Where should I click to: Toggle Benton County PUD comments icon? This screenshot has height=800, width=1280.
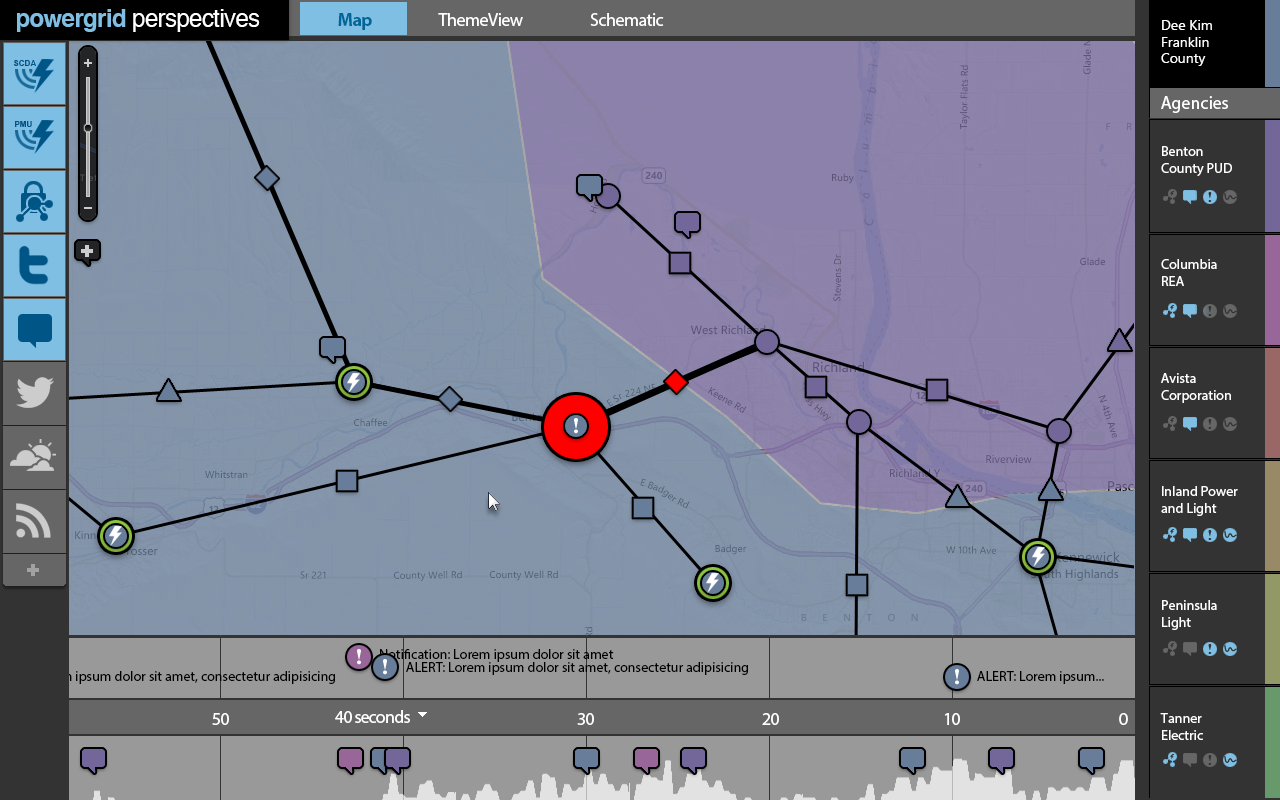click(x=1190, y=197)
